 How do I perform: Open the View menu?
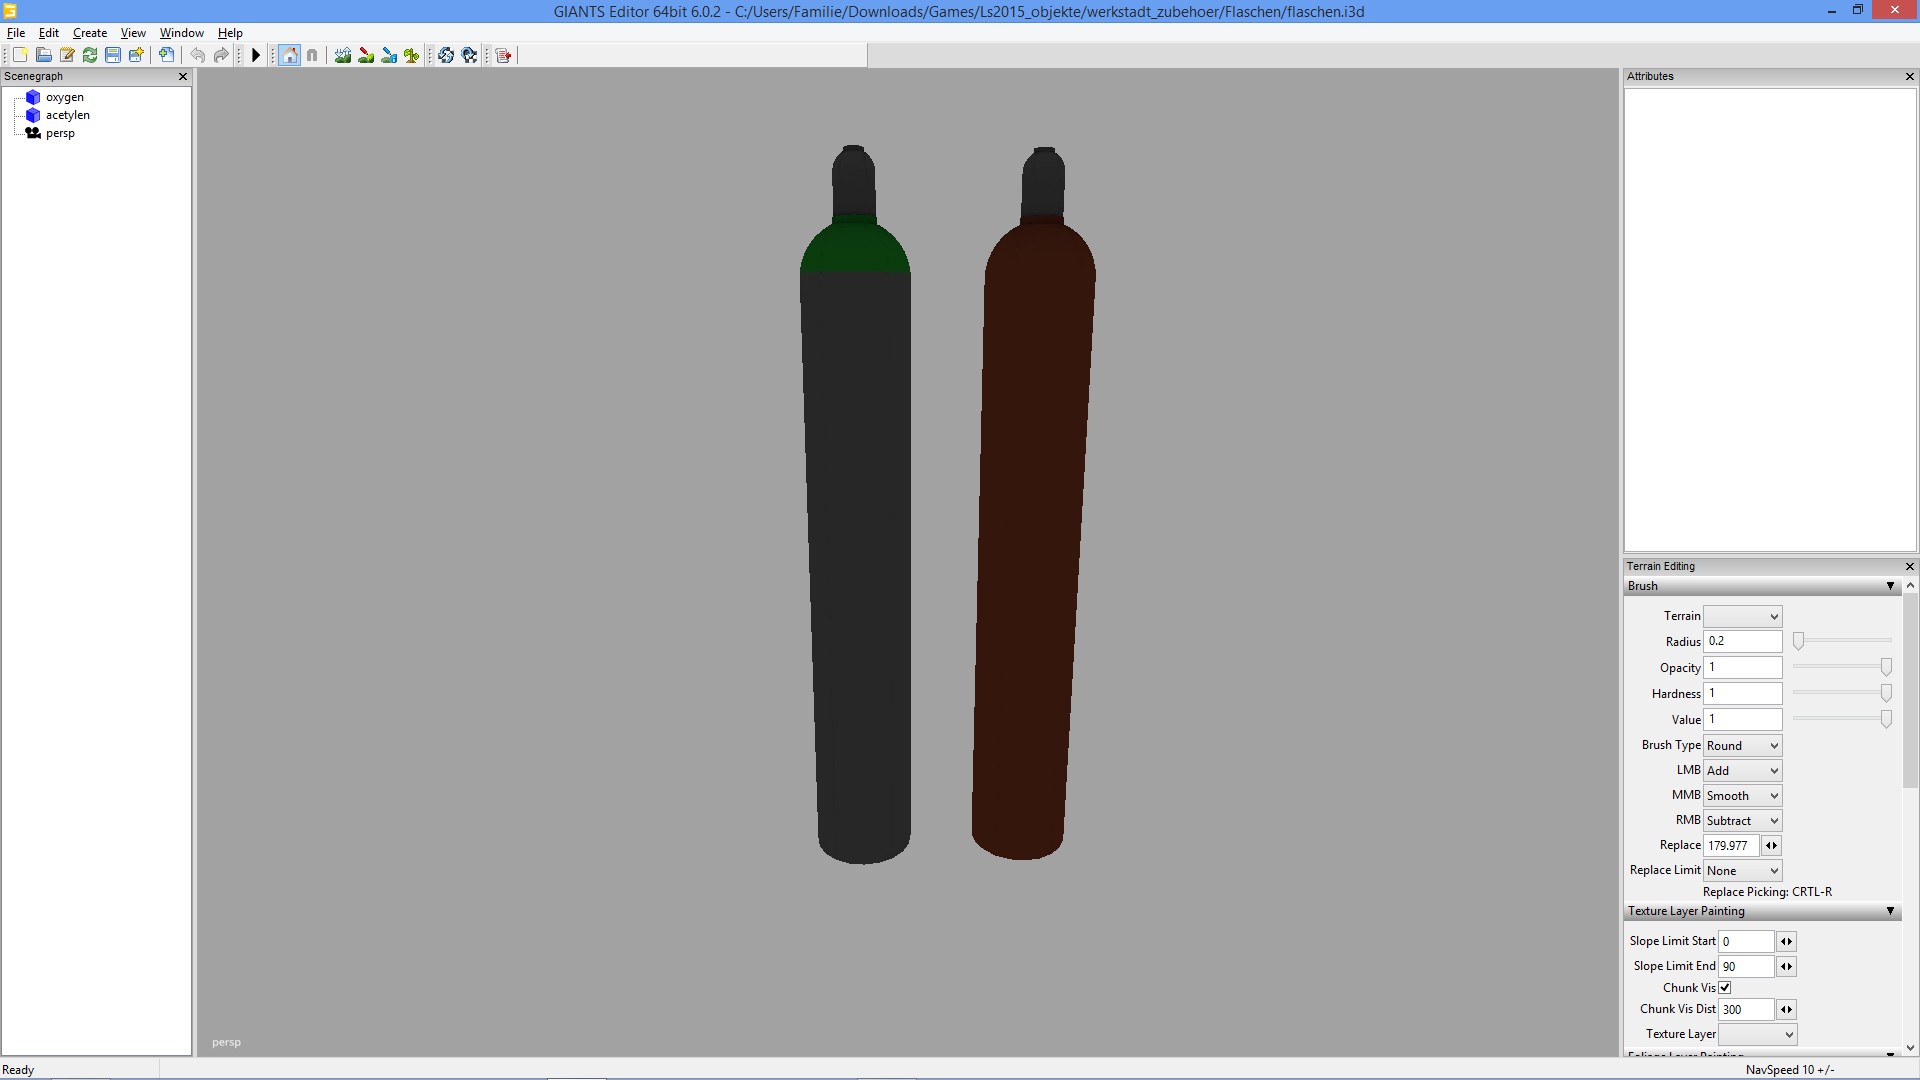coord(133,33)
